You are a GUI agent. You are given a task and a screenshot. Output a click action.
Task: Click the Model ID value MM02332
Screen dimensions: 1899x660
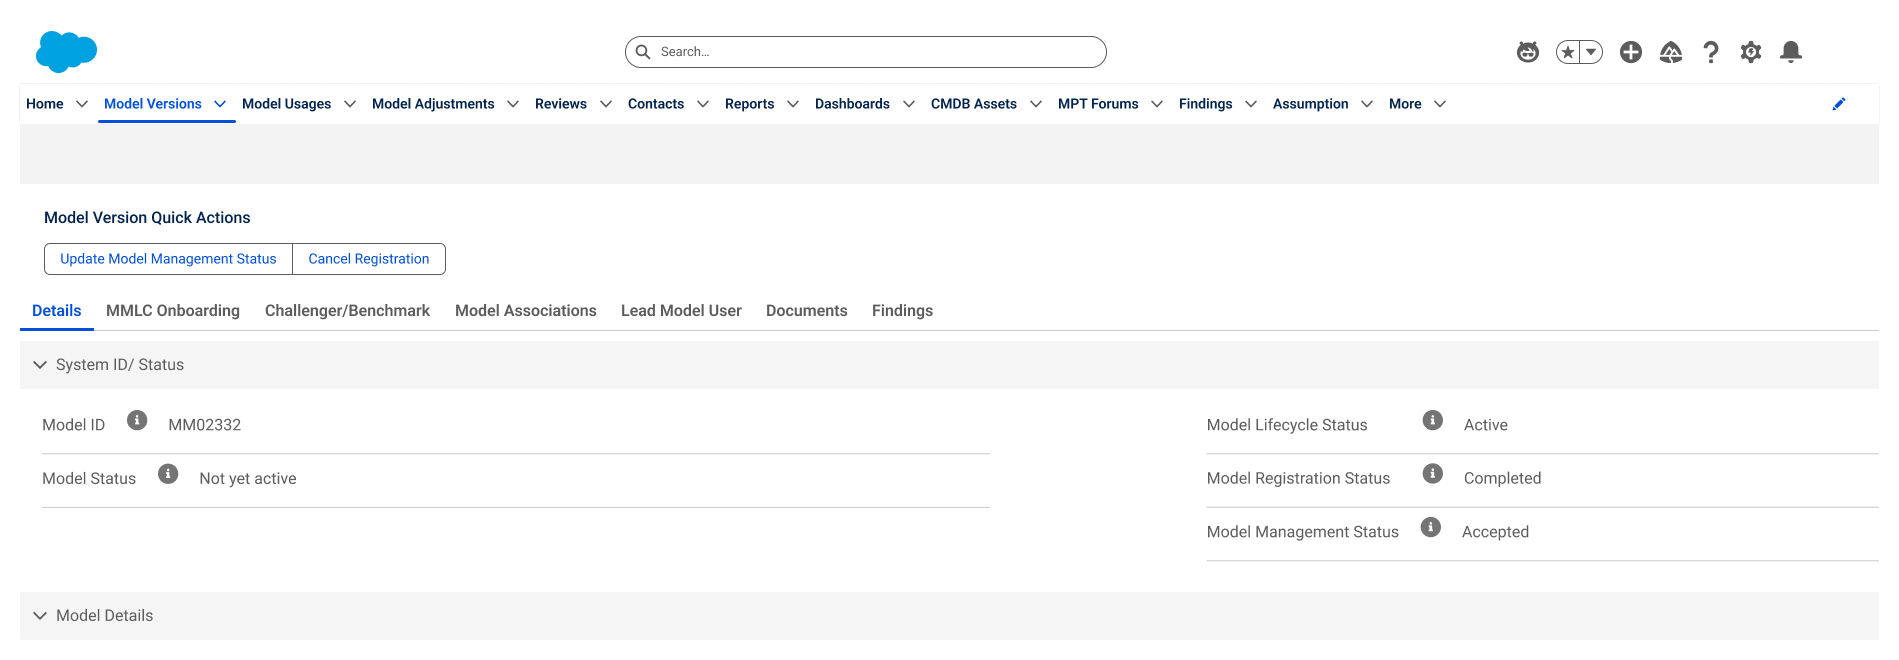point(205,425)
